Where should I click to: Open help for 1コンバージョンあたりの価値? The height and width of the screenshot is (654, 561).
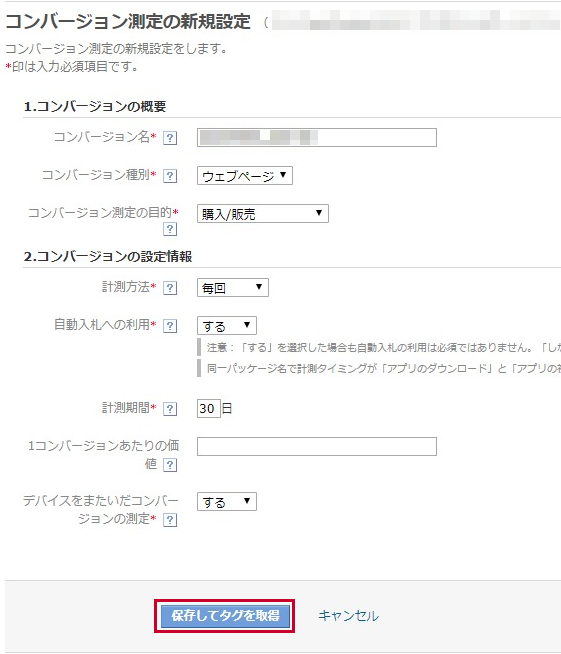(x=170, y=465)
